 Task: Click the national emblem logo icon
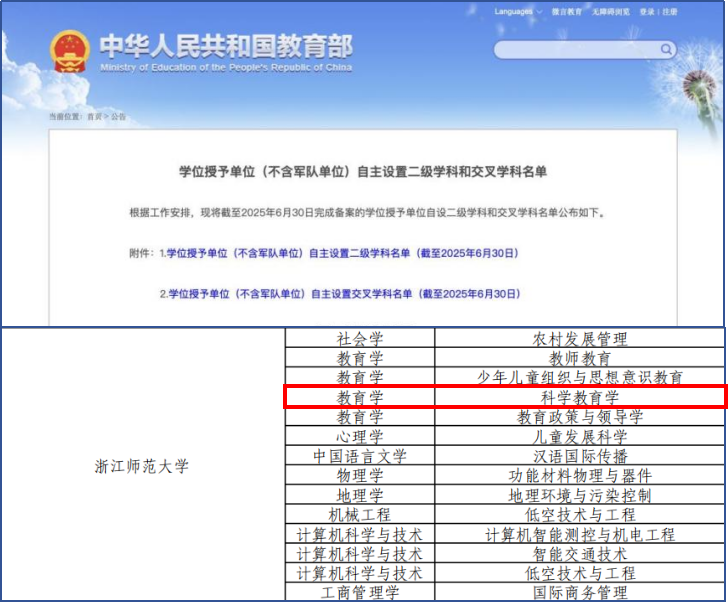[69, 52]
